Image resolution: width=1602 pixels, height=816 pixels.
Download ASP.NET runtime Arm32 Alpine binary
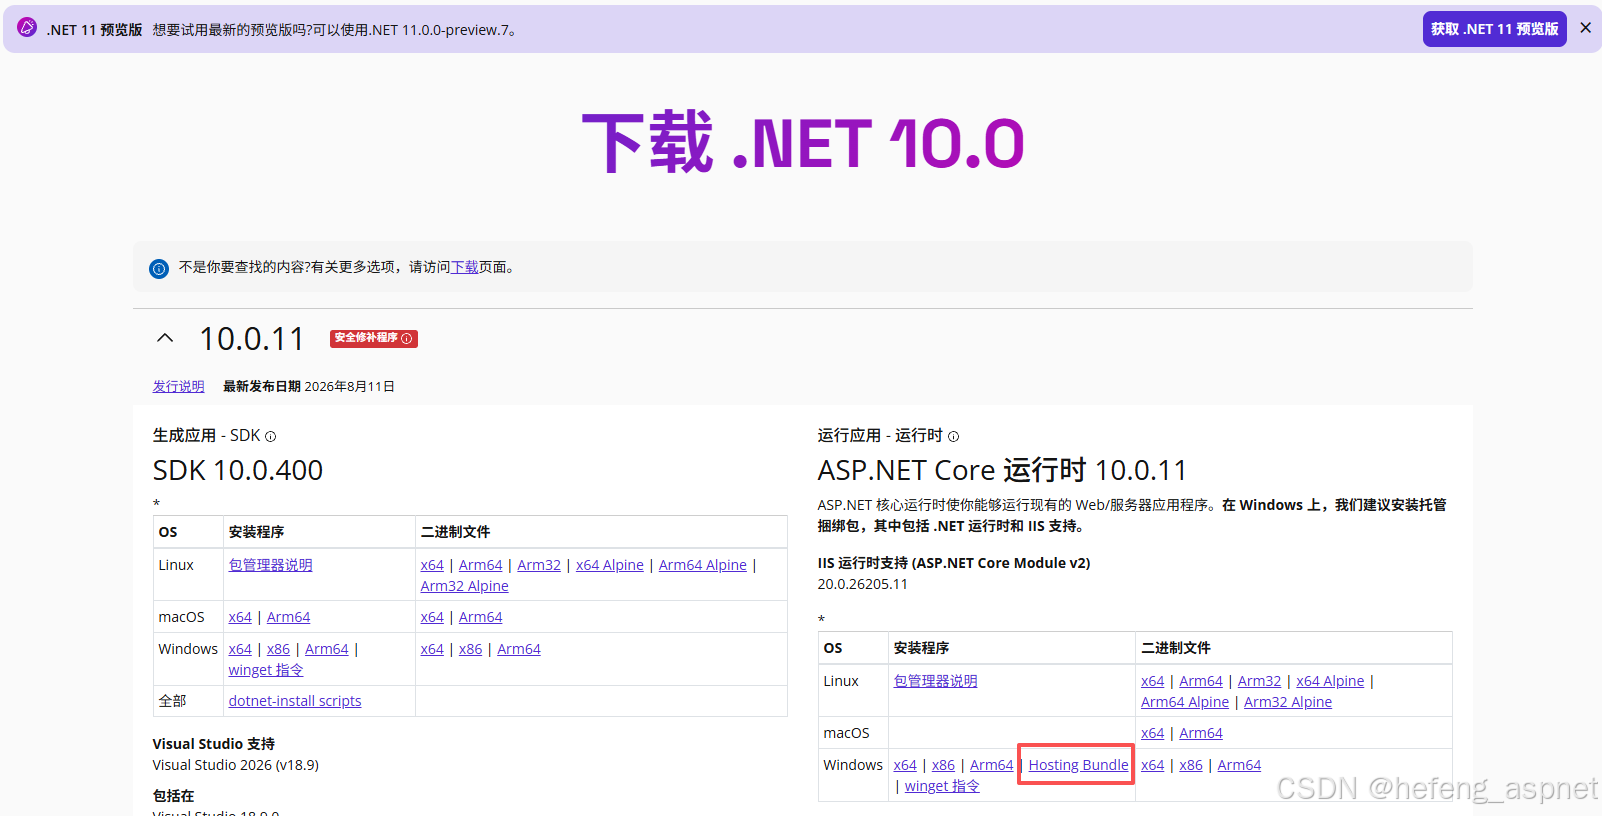pos(1288,702)
